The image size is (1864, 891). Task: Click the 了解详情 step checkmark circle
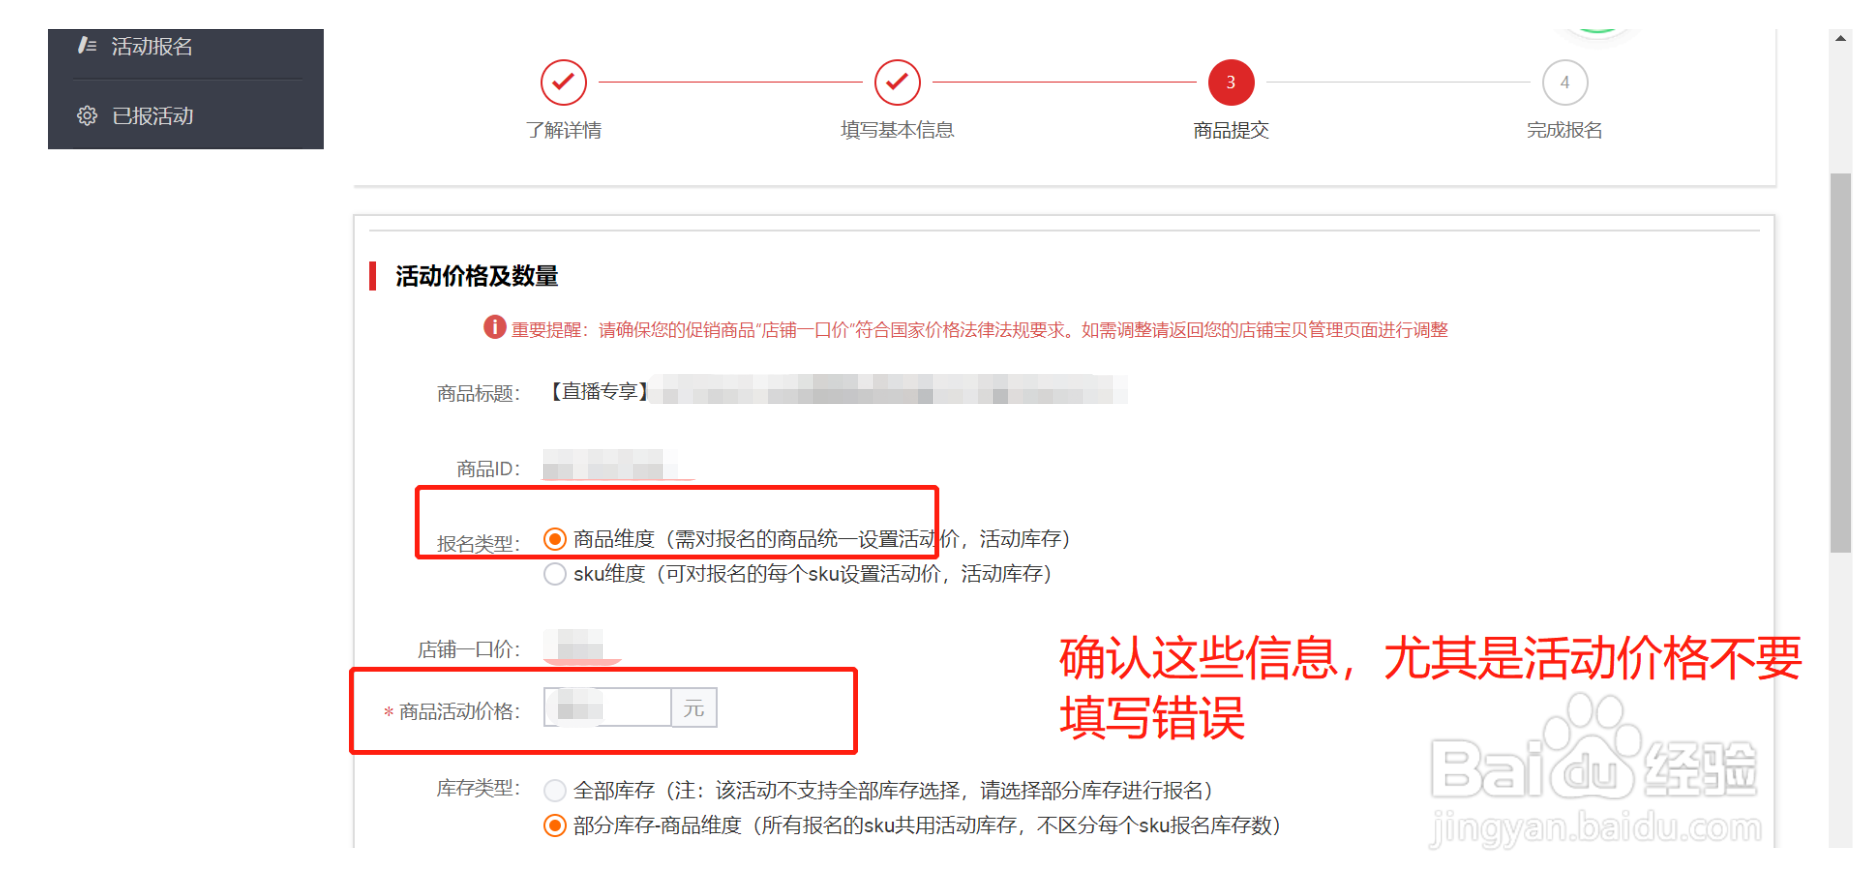pyautogui.click(x=564, y=82)
